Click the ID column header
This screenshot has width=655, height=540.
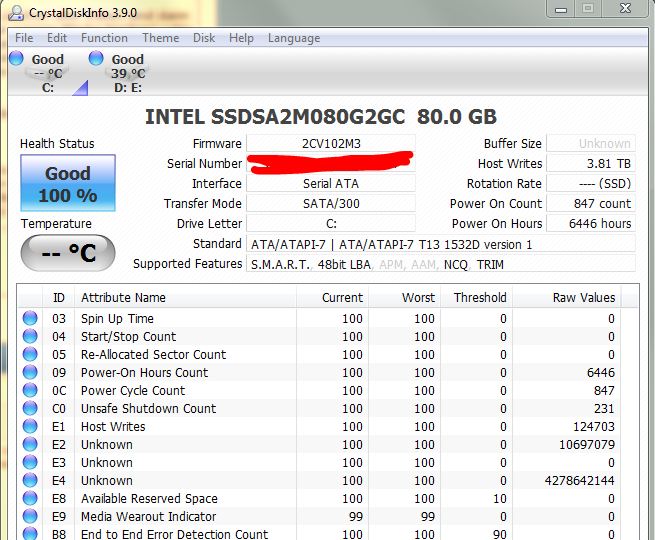click(59, 297)
